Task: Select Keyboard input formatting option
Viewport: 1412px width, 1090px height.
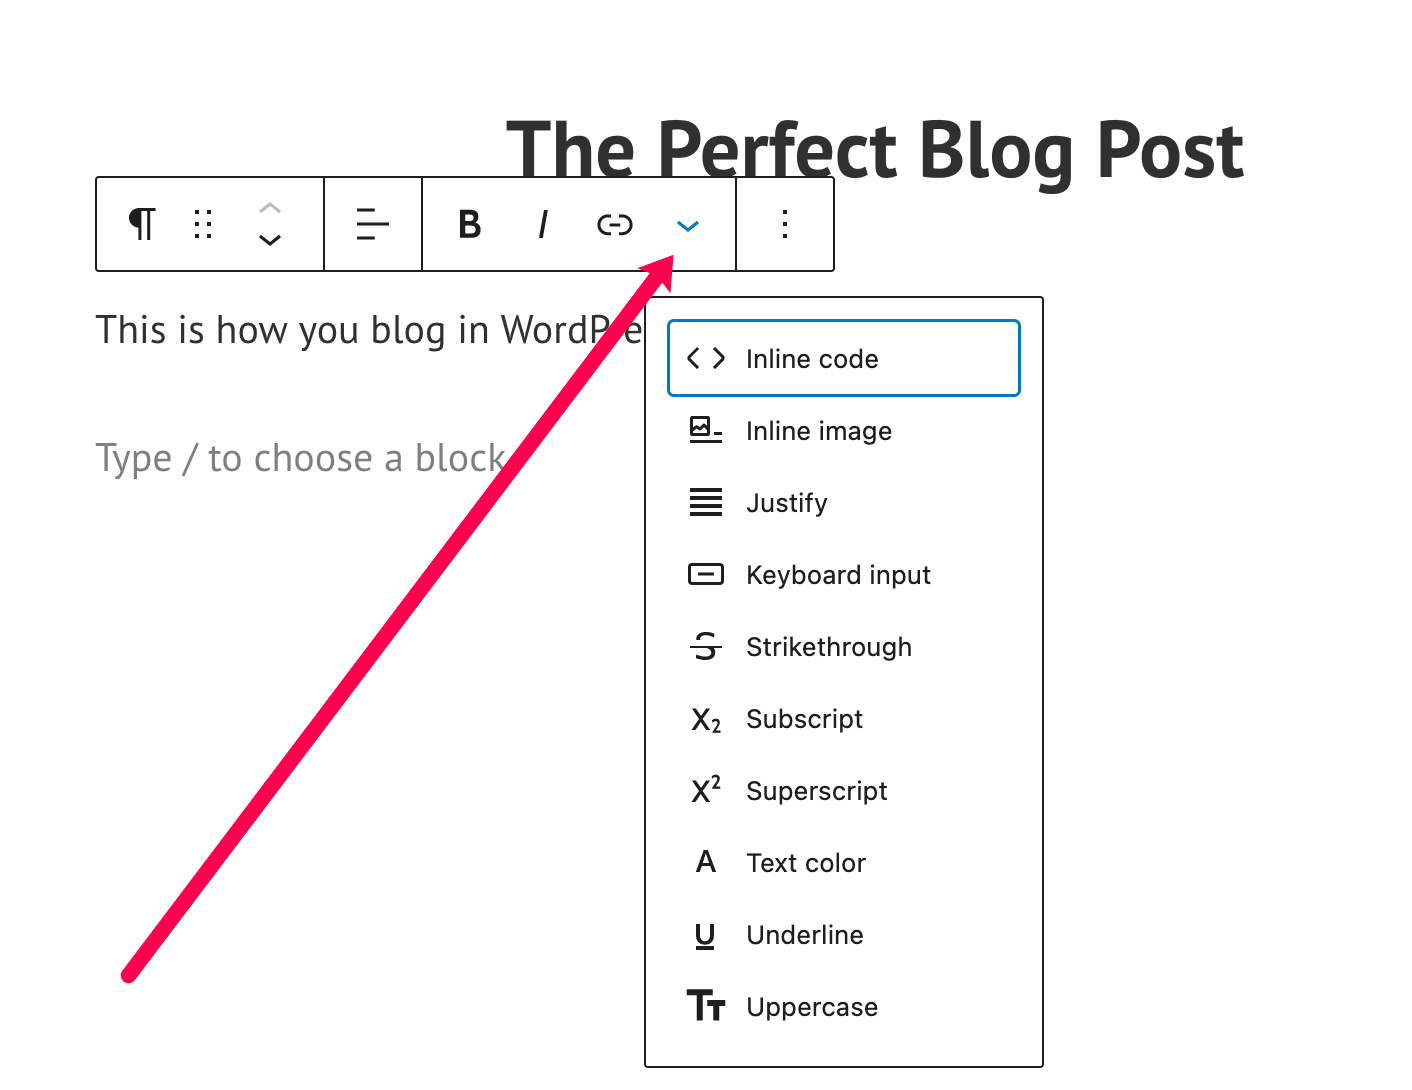Action: (837, 575)
